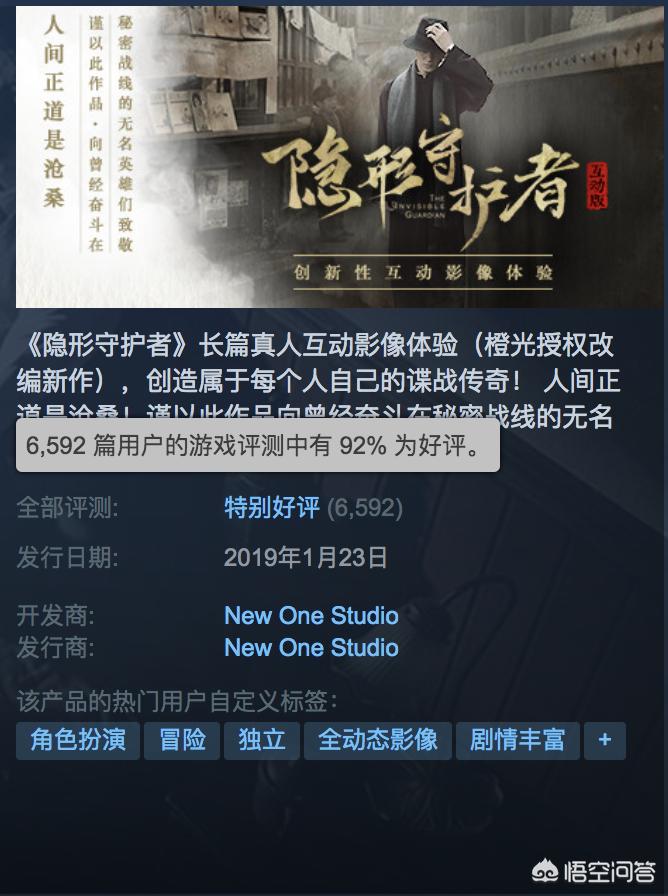Click the game description paragraph
Screen dimensions: 668x896
318,381
